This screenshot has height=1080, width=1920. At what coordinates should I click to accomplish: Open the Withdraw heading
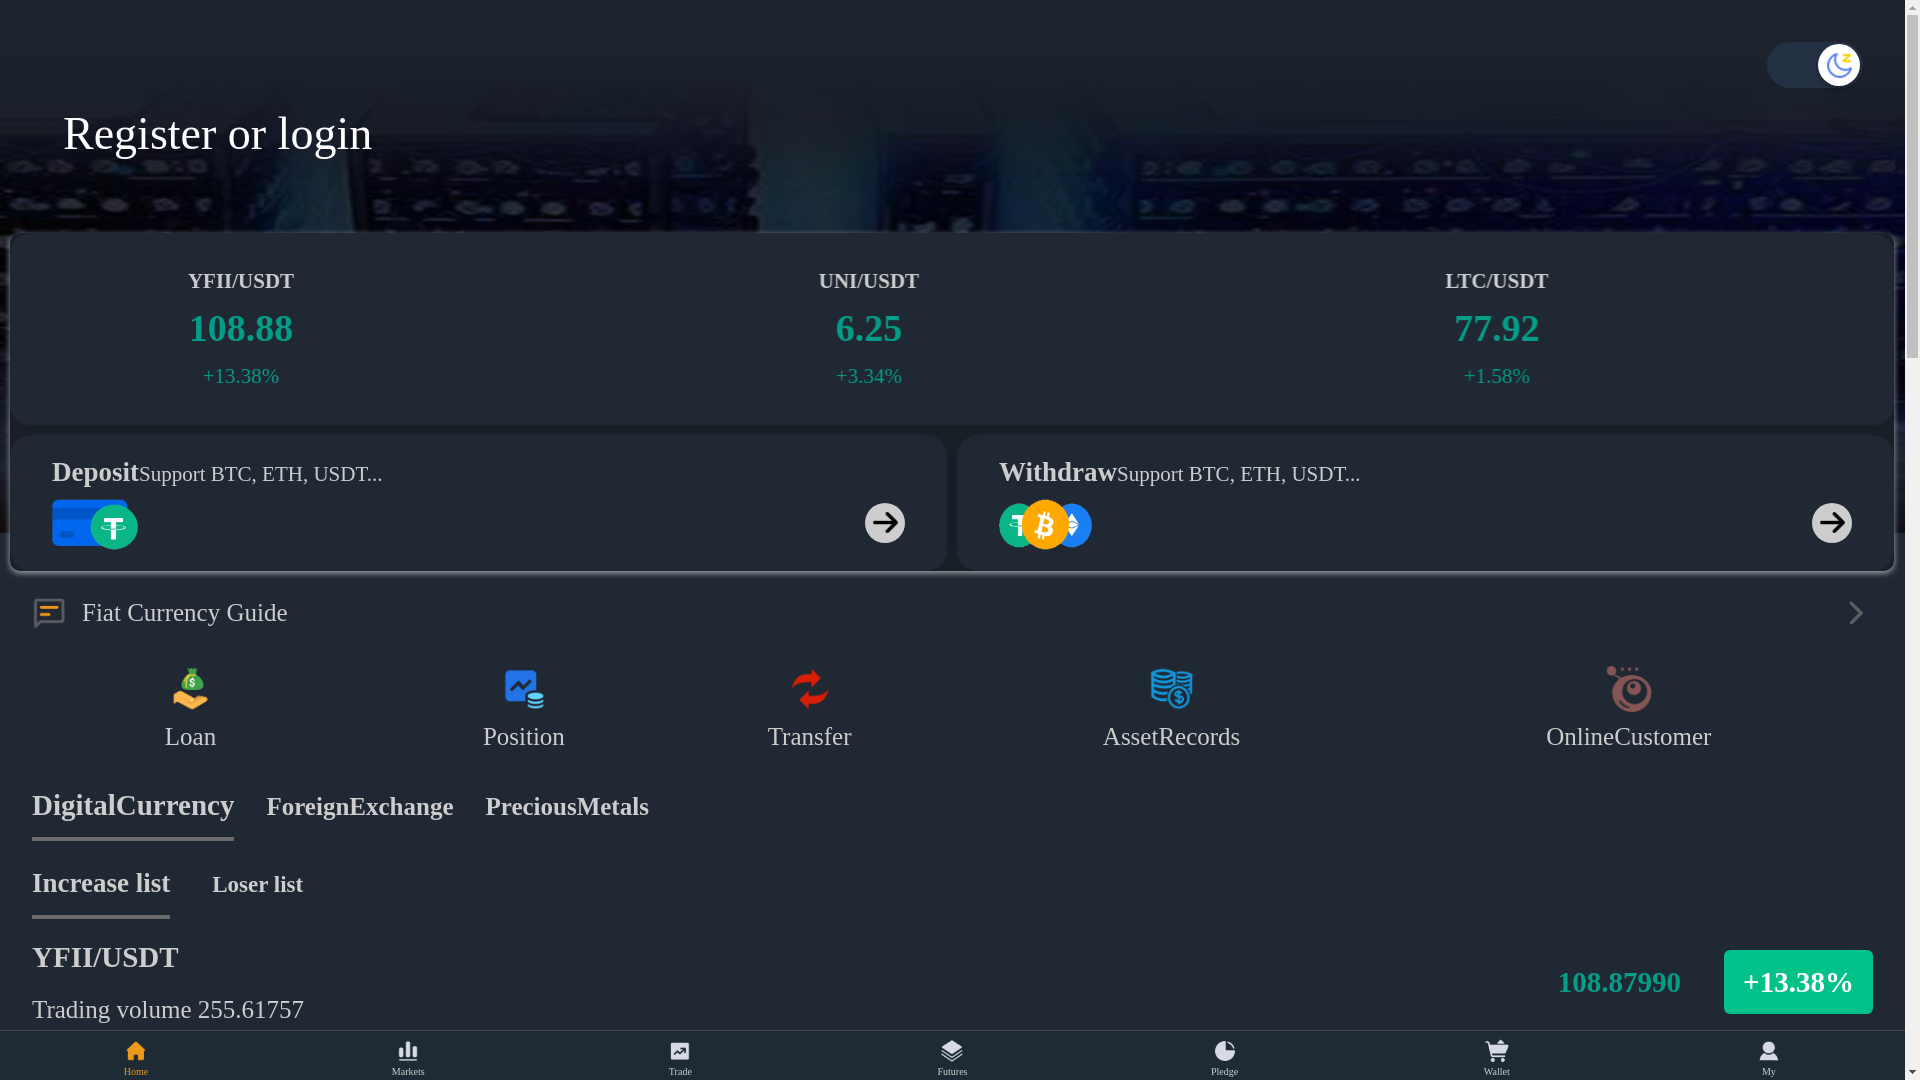point(1057,472)
